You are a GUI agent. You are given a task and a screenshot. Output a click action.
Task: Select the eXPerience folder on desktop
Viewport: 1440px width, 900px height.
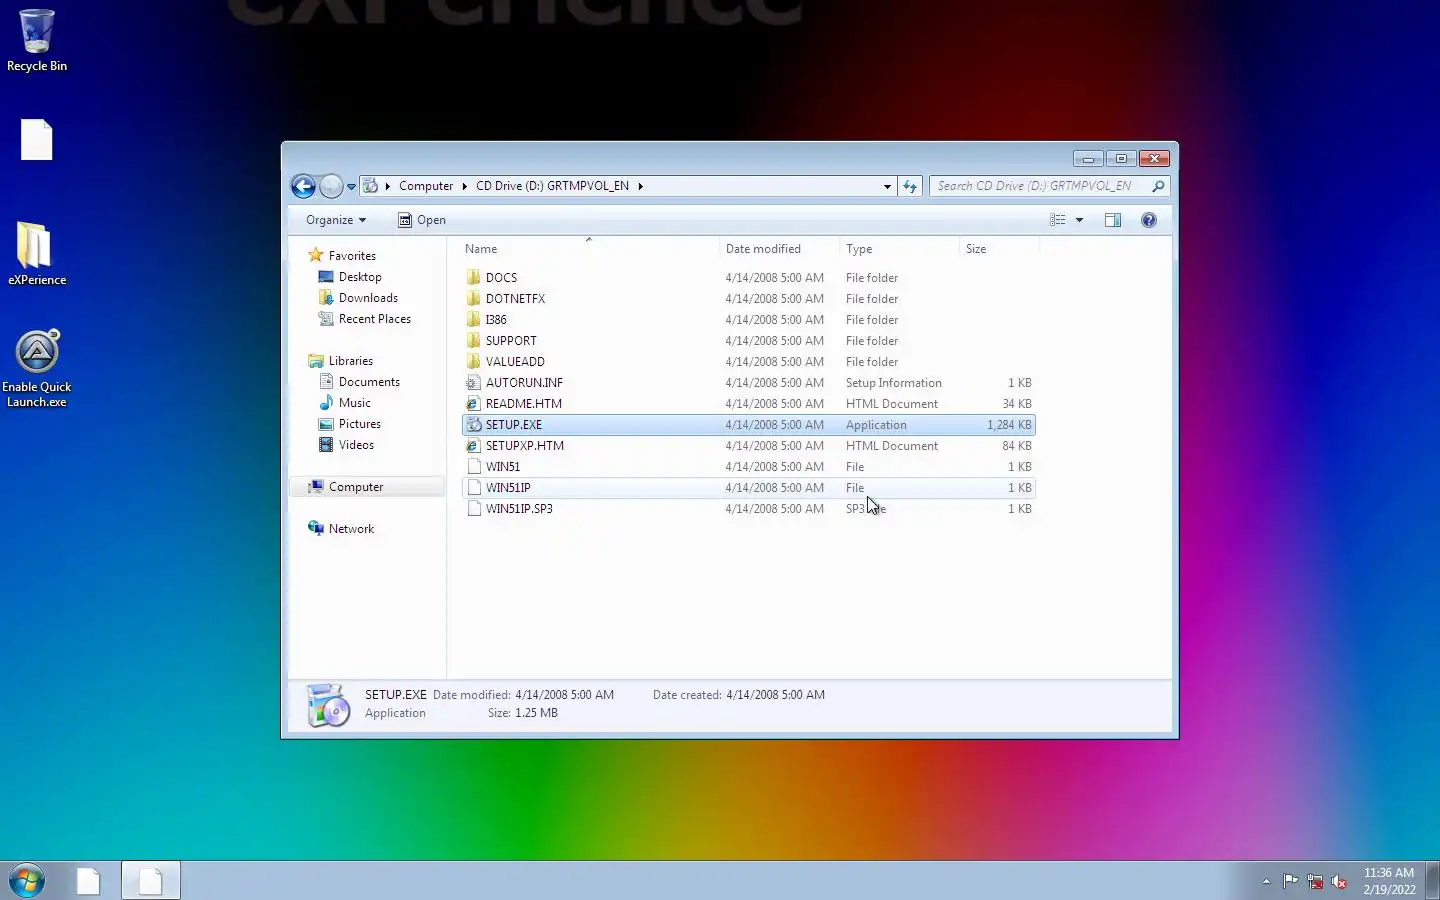pos(37,254)
